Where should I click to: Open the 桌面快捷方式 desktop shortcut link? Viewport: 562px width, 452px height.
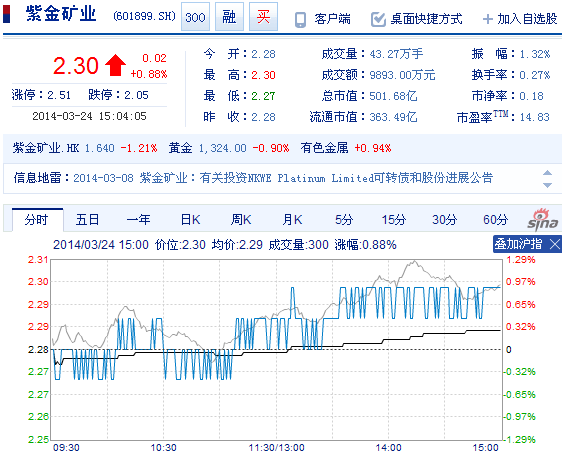[x=426, y=19]
